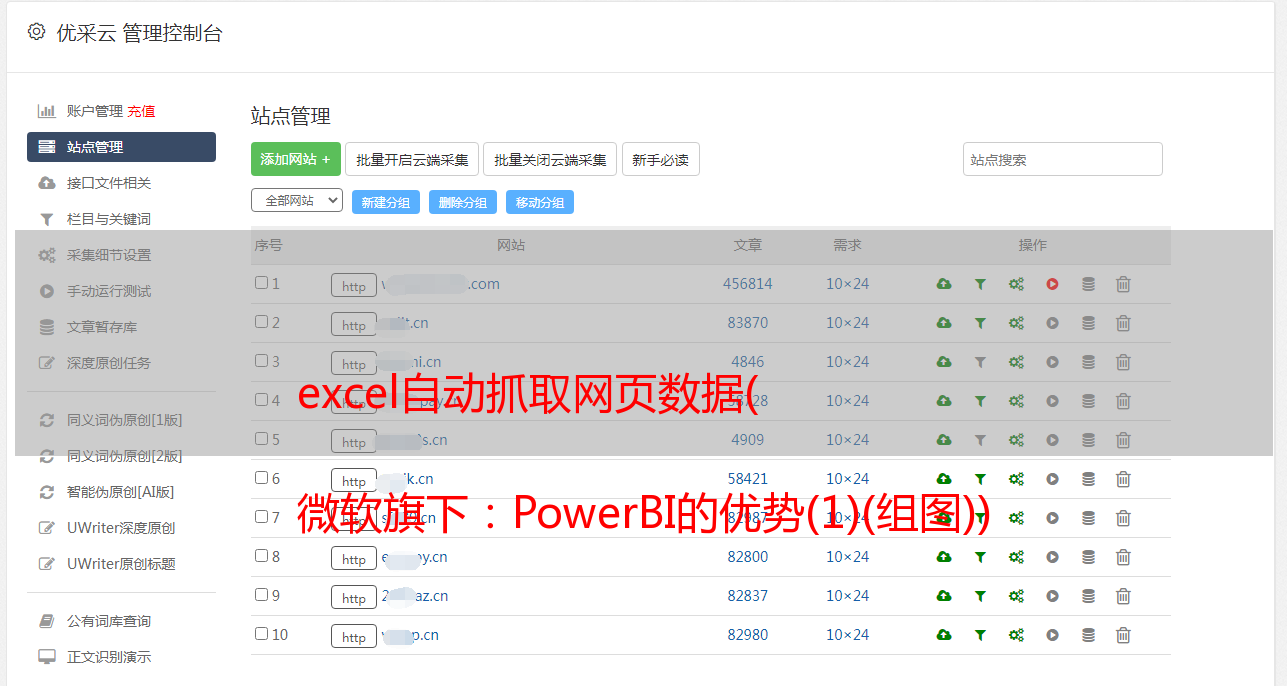Click the trash icon in row 5
The image size is (1287, 686).
(1123, 440)
